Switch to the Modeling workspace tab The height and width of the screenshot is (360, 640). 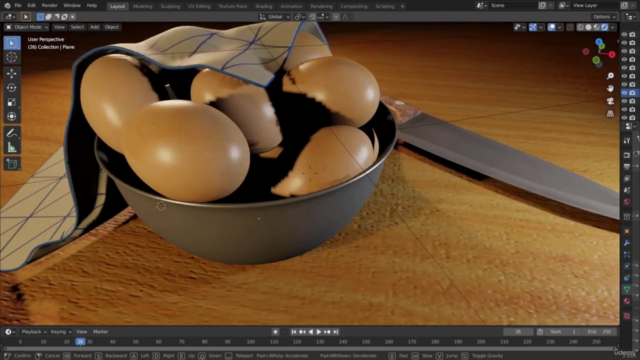[142, 6]
